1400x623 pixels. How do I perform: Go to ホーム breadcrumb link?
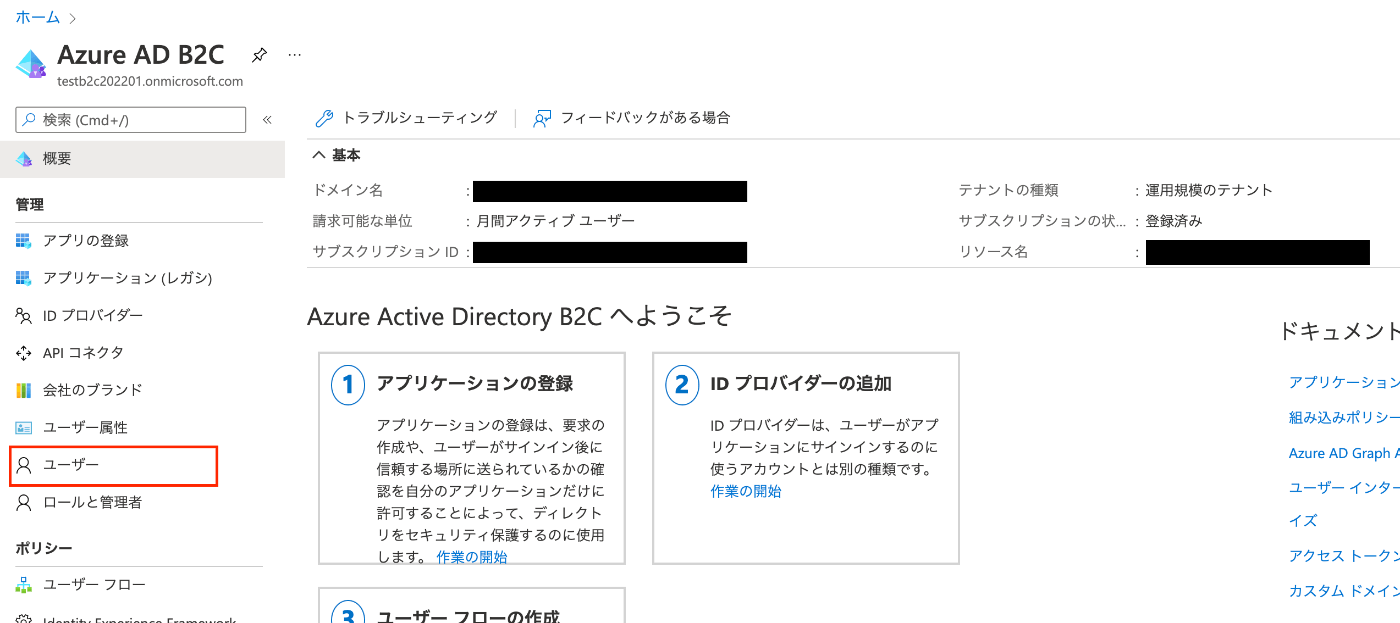click(38, 18)
